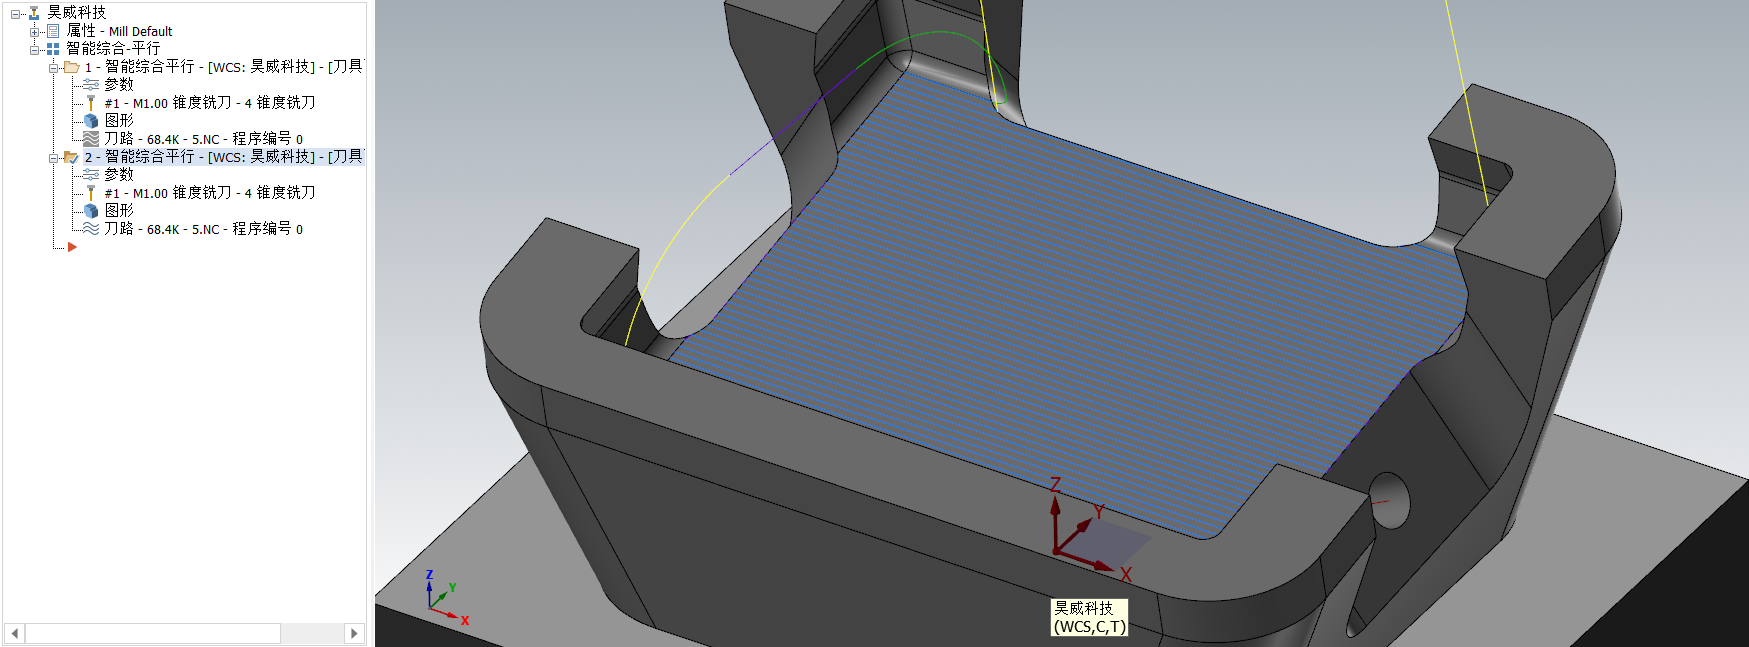
Task: Select the label of operation 2 - 智能综合平行
Action: [x=223, y=157]
